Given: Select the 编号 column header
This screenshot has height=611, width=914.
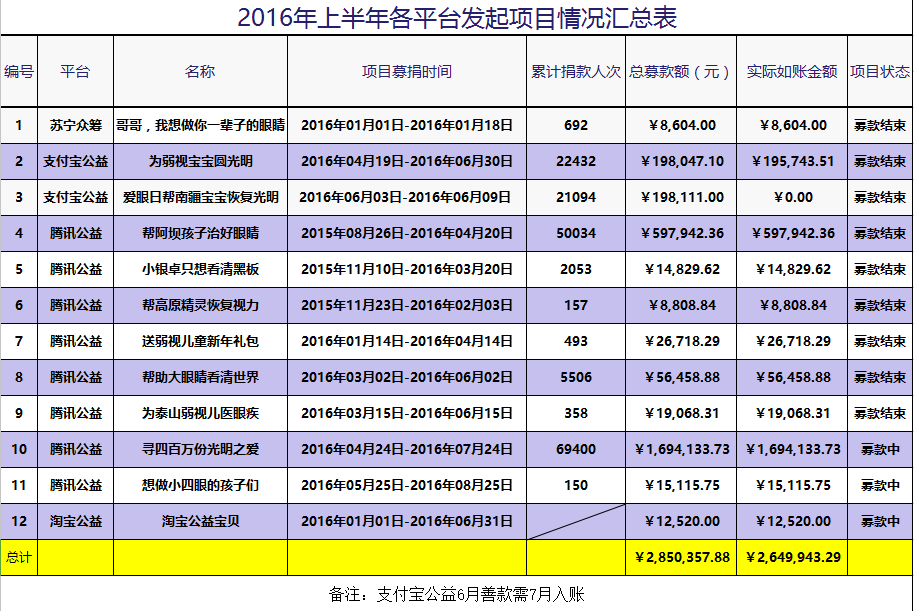Looking at the screenshot, I should 19,72.
